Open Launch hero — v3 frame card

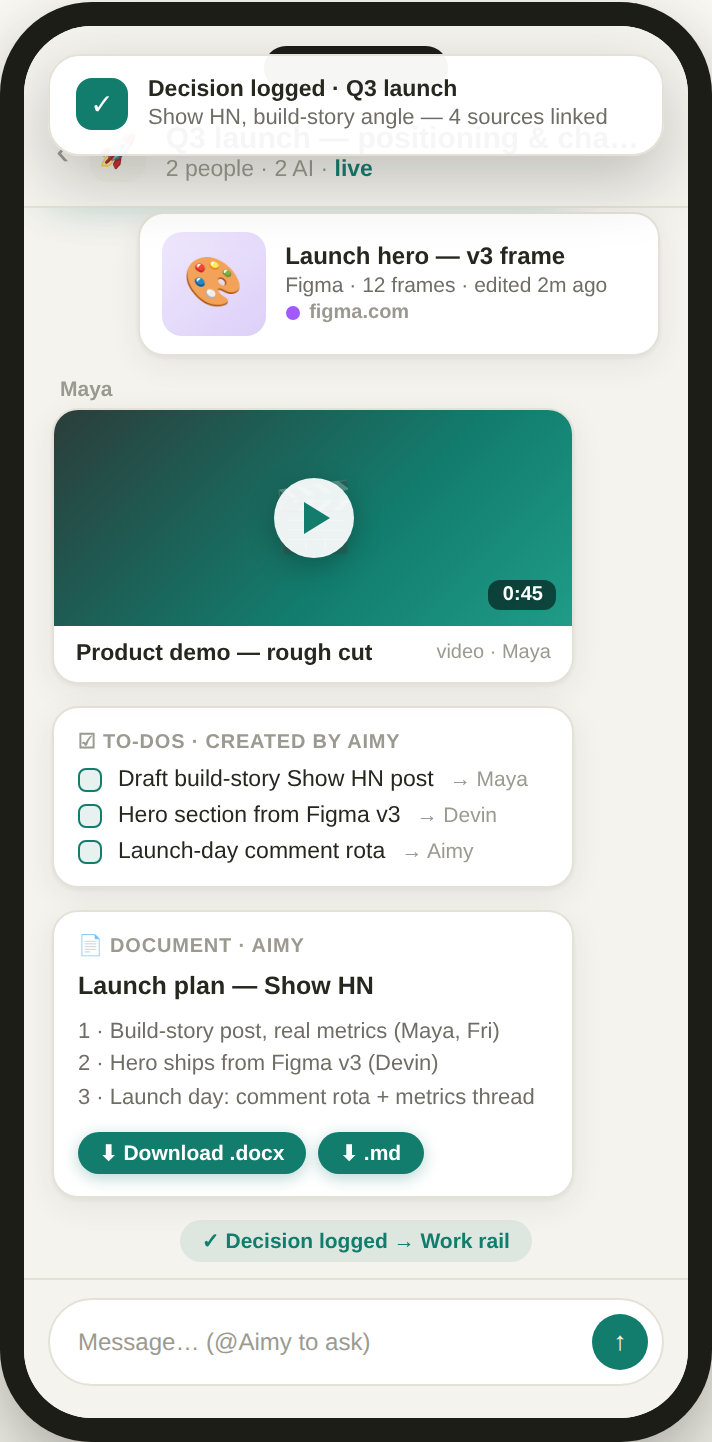(x=399, y=284)
